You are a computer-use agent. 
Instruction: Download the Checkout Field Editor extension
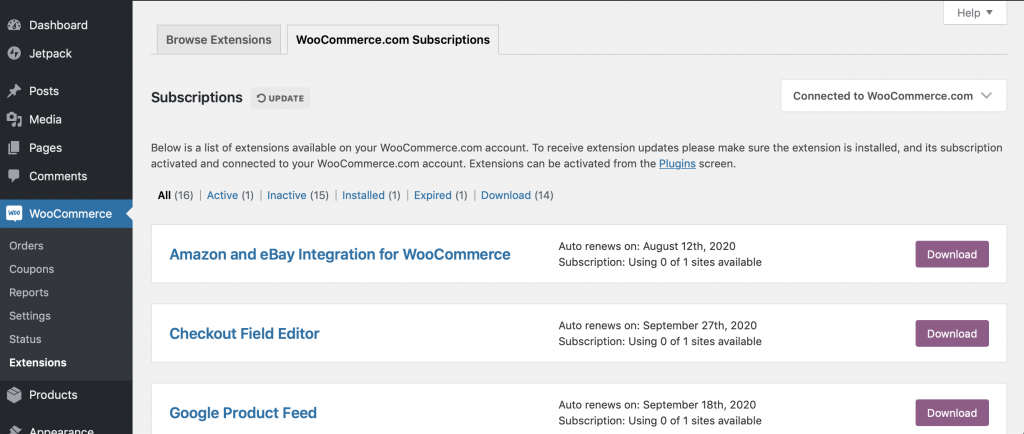click(x=951, y=334)
